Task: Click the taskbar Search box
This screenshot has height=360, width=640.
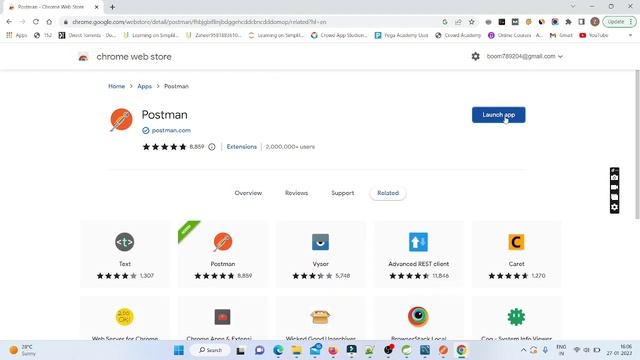Action: click(210, 350)
